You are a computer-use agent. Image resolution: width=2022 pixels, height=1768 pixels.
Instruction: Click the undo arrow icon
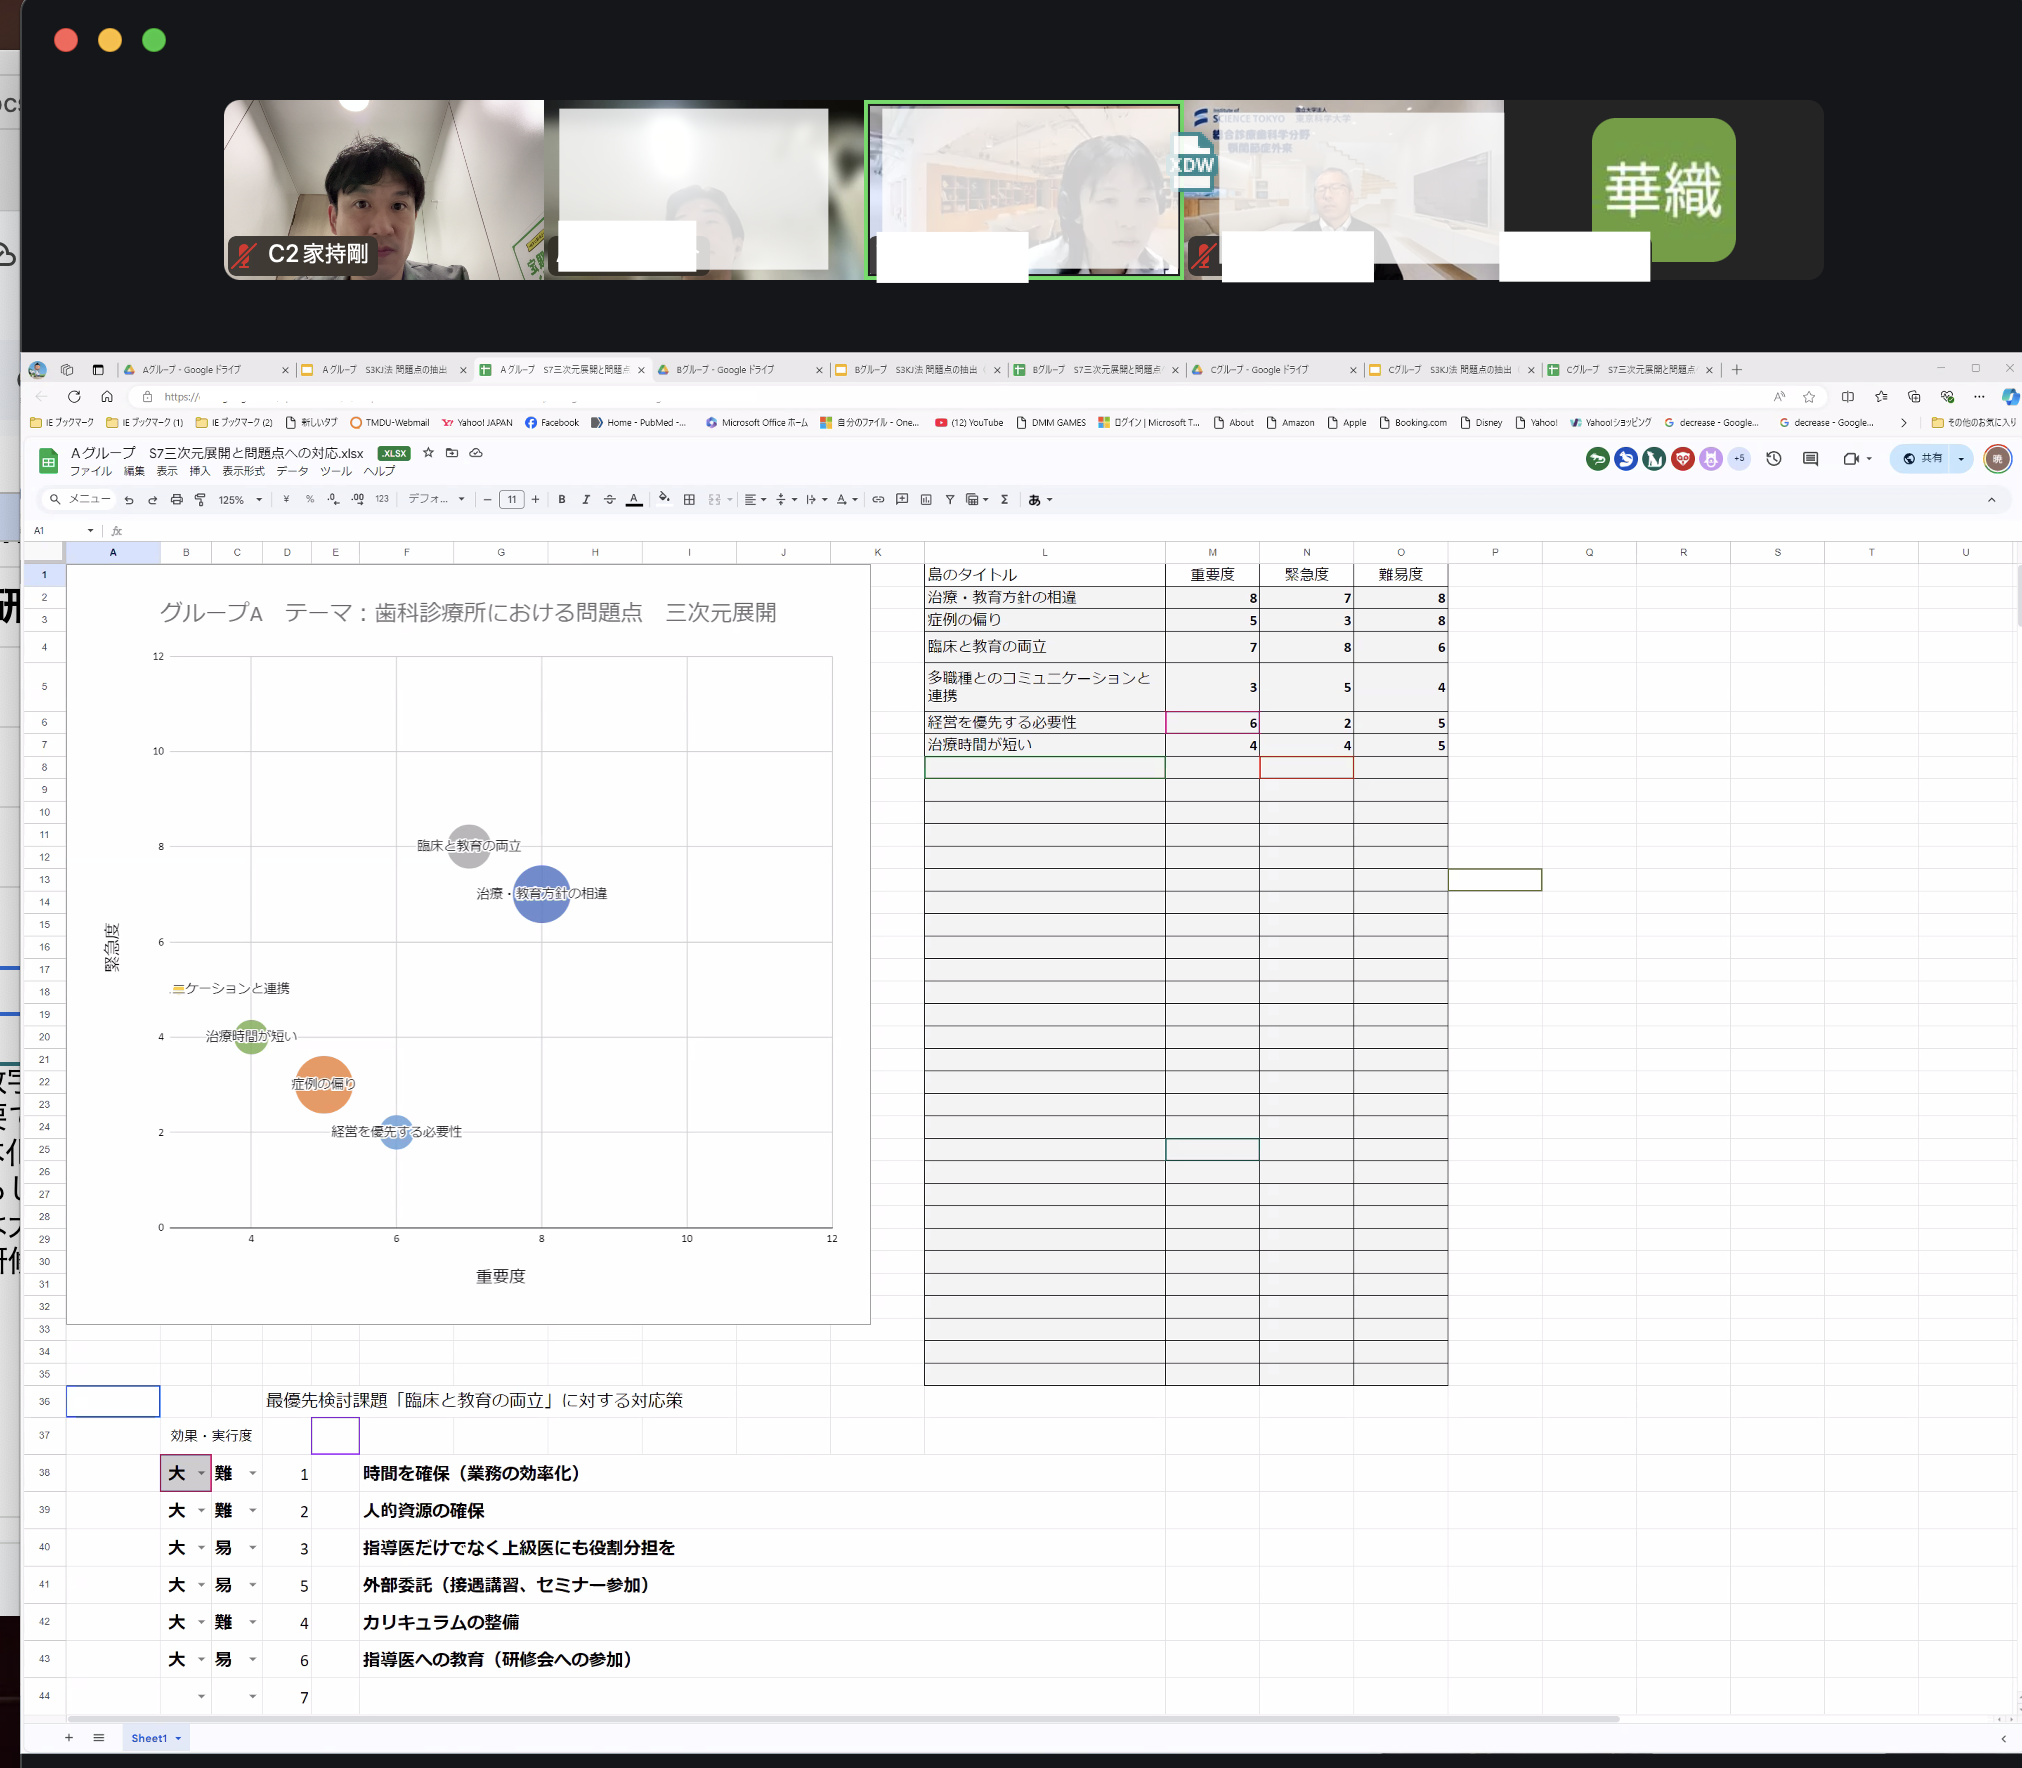[129, 500]
